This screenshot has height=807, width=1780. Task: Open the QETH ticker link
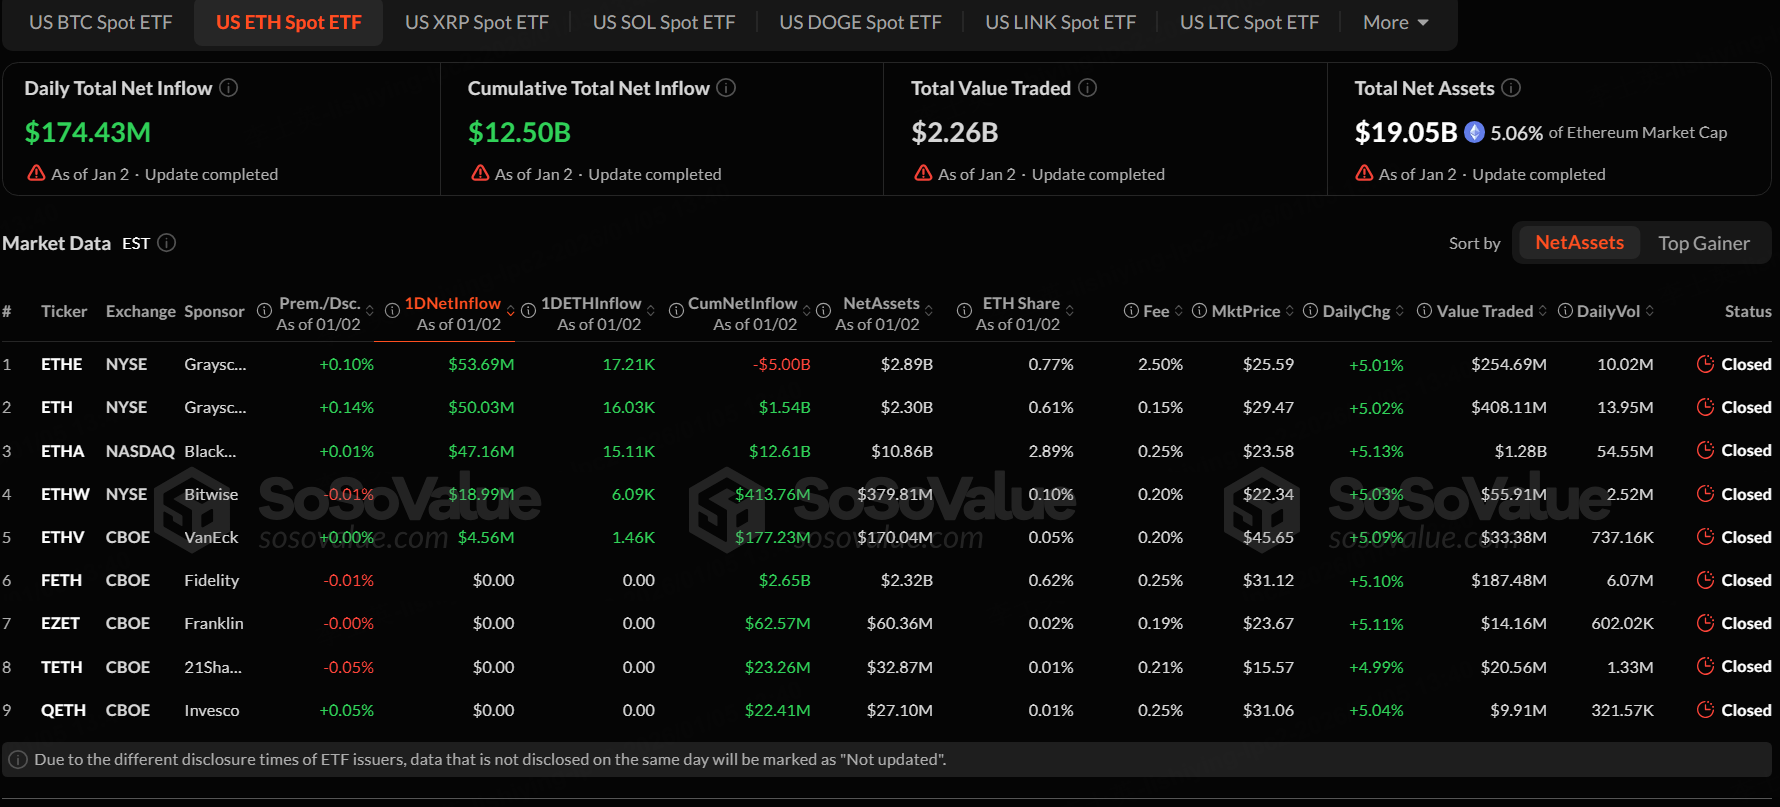[63, 710]
